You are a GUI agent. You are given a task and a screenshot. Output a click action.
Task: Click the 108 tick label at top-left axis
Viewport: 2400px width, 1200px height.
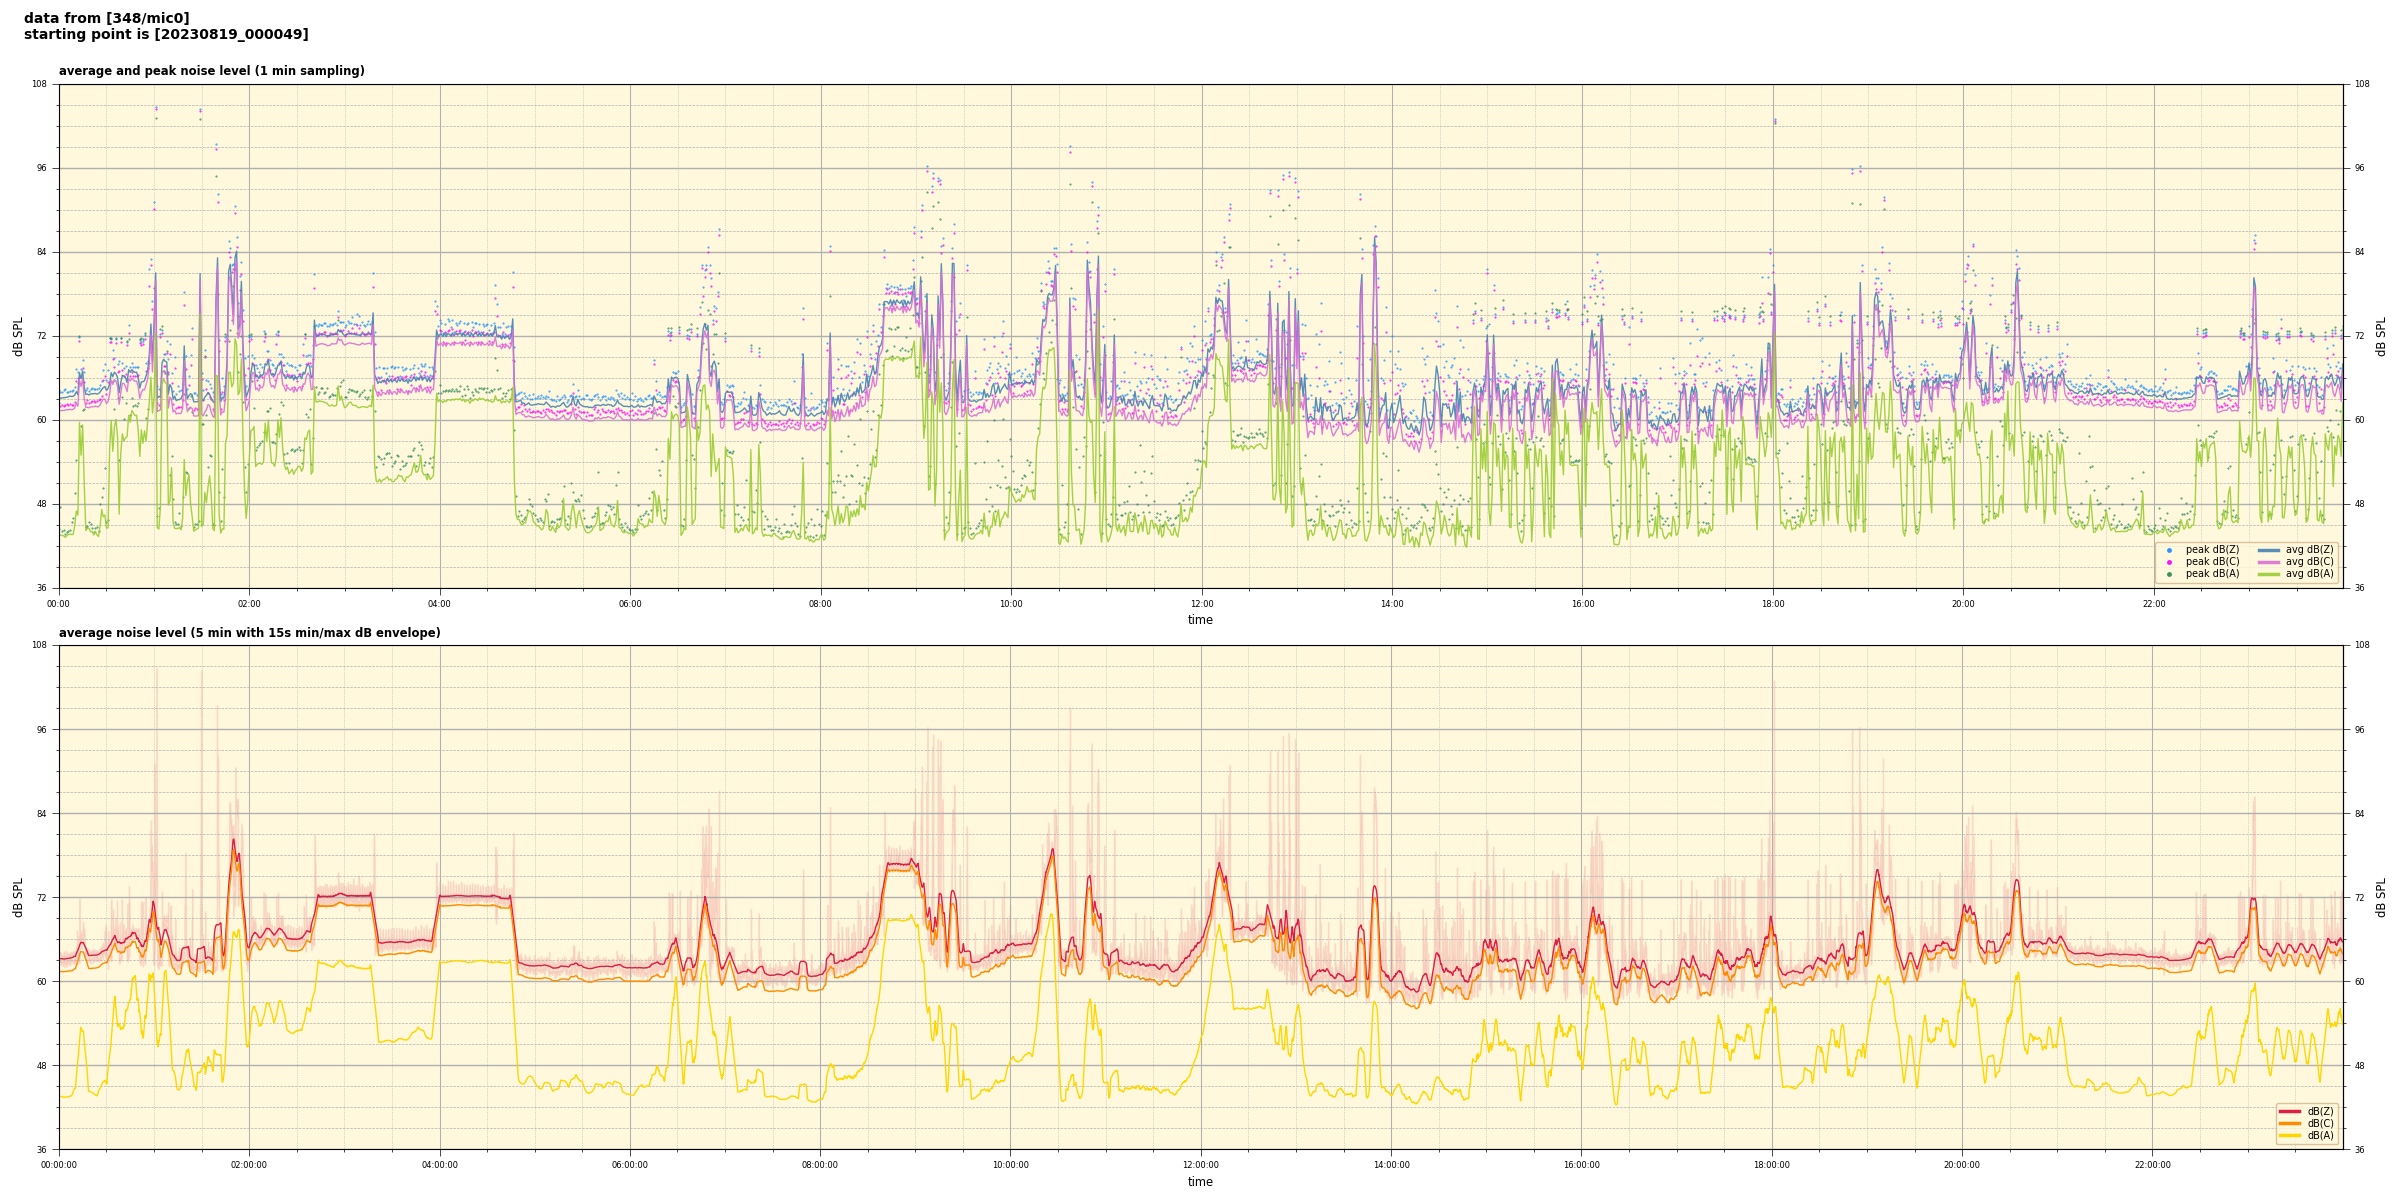[39, 84]
